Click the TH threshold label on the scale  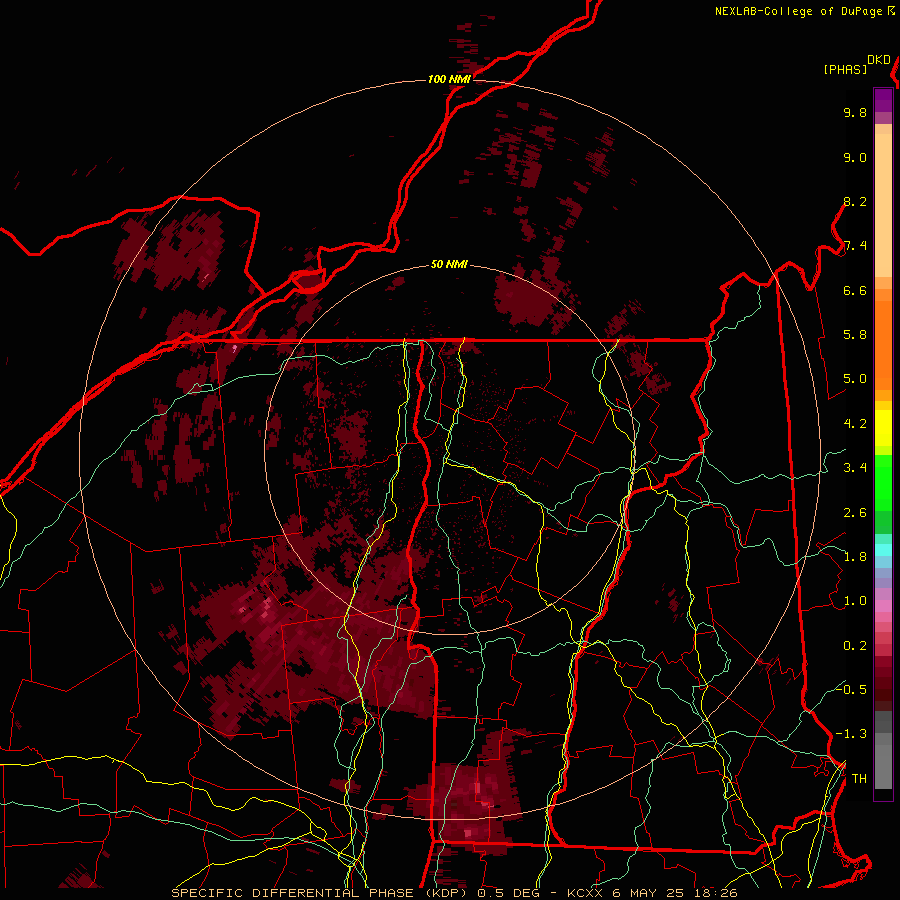[859, 779]
